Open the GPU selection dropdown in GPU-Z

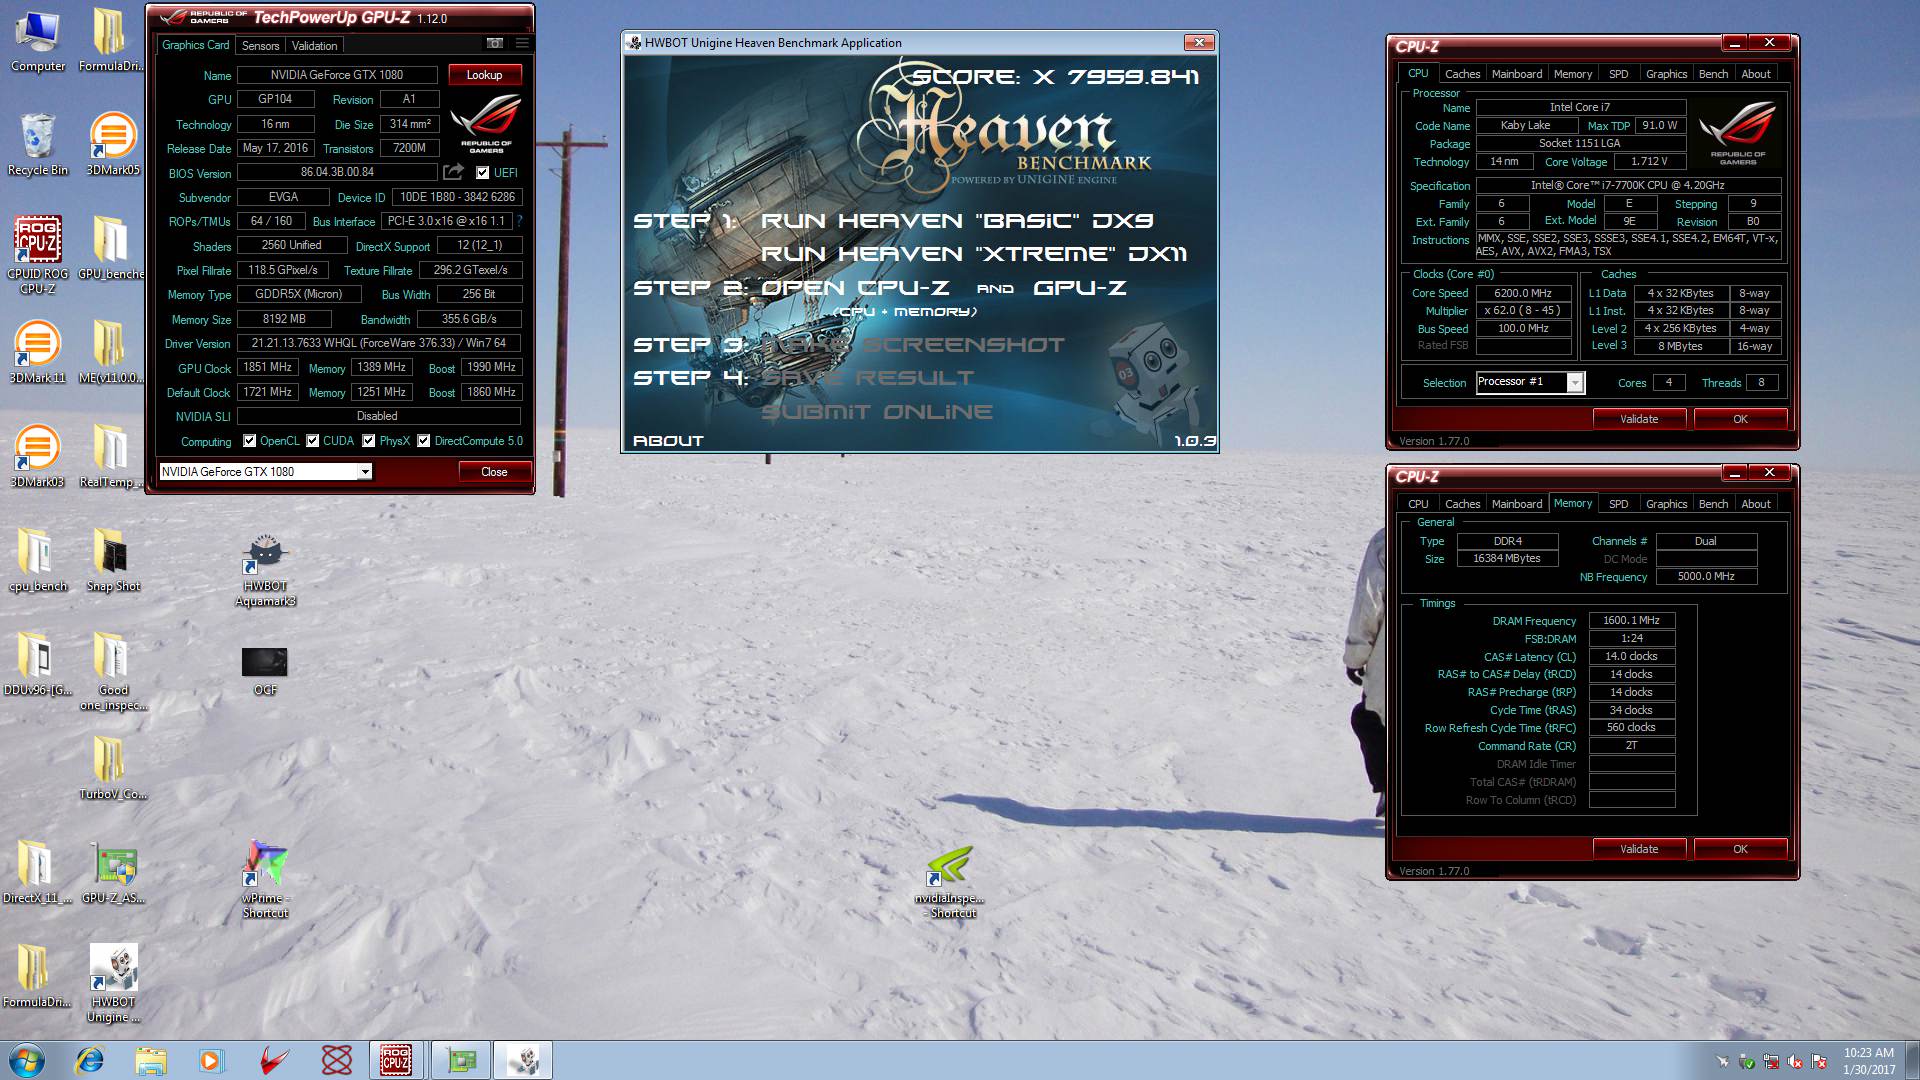[266, 472]
